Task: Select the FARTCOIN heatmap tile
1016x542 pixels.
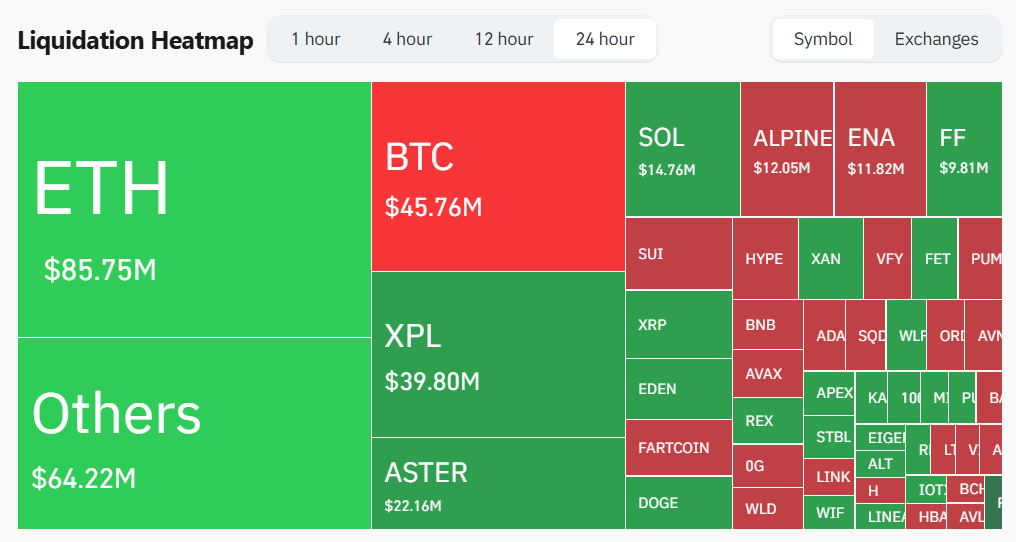Action: click(678, 447)
